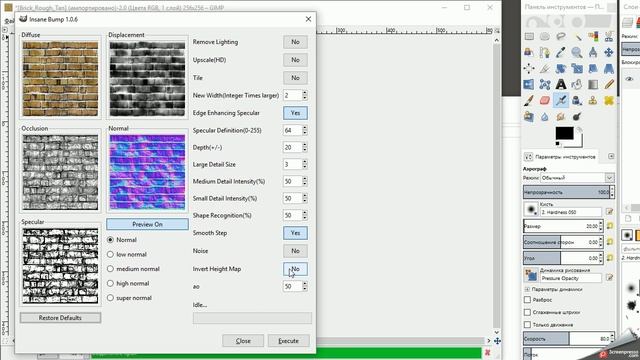Toggle Smooth Step Yes button

click(x=295, y=233)
